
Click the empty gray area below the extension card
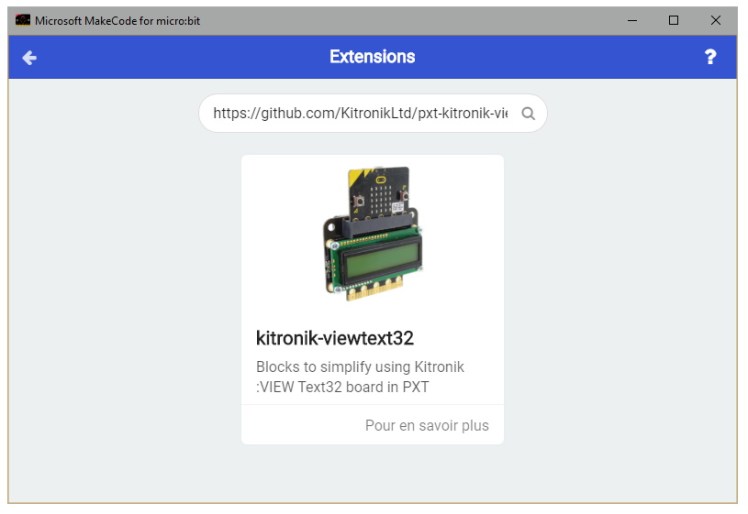pyautogui.click(x=372, y=475)
